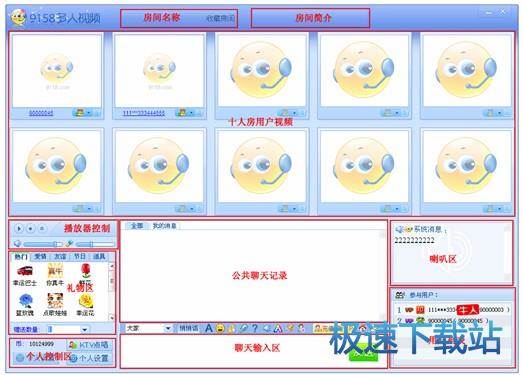This screenshot has height=375, width=523.
Task: Click the person avatar icon in chat toolbar
Action: click(x=301, y=329)
